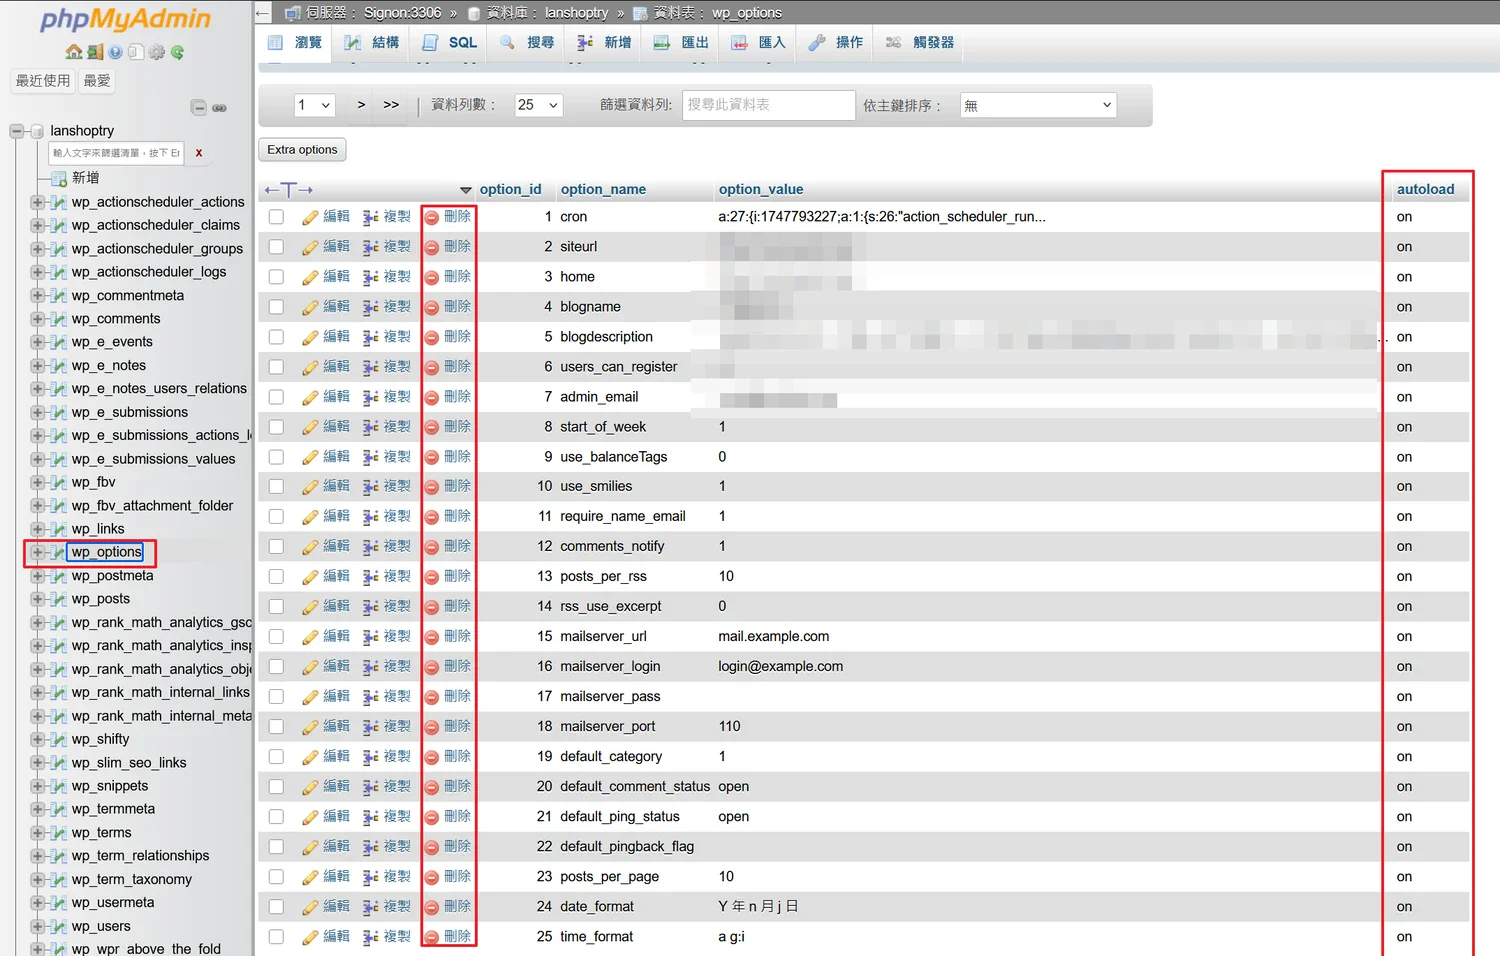Open the rows-per-page dropdown showing 25
This screenshot has height=956, width=1500.
[538, 105]
